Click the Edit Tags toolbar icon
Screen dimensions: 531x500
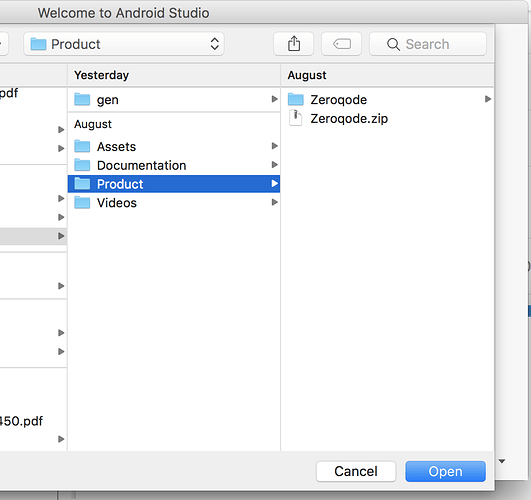click(x=341, y=44)
